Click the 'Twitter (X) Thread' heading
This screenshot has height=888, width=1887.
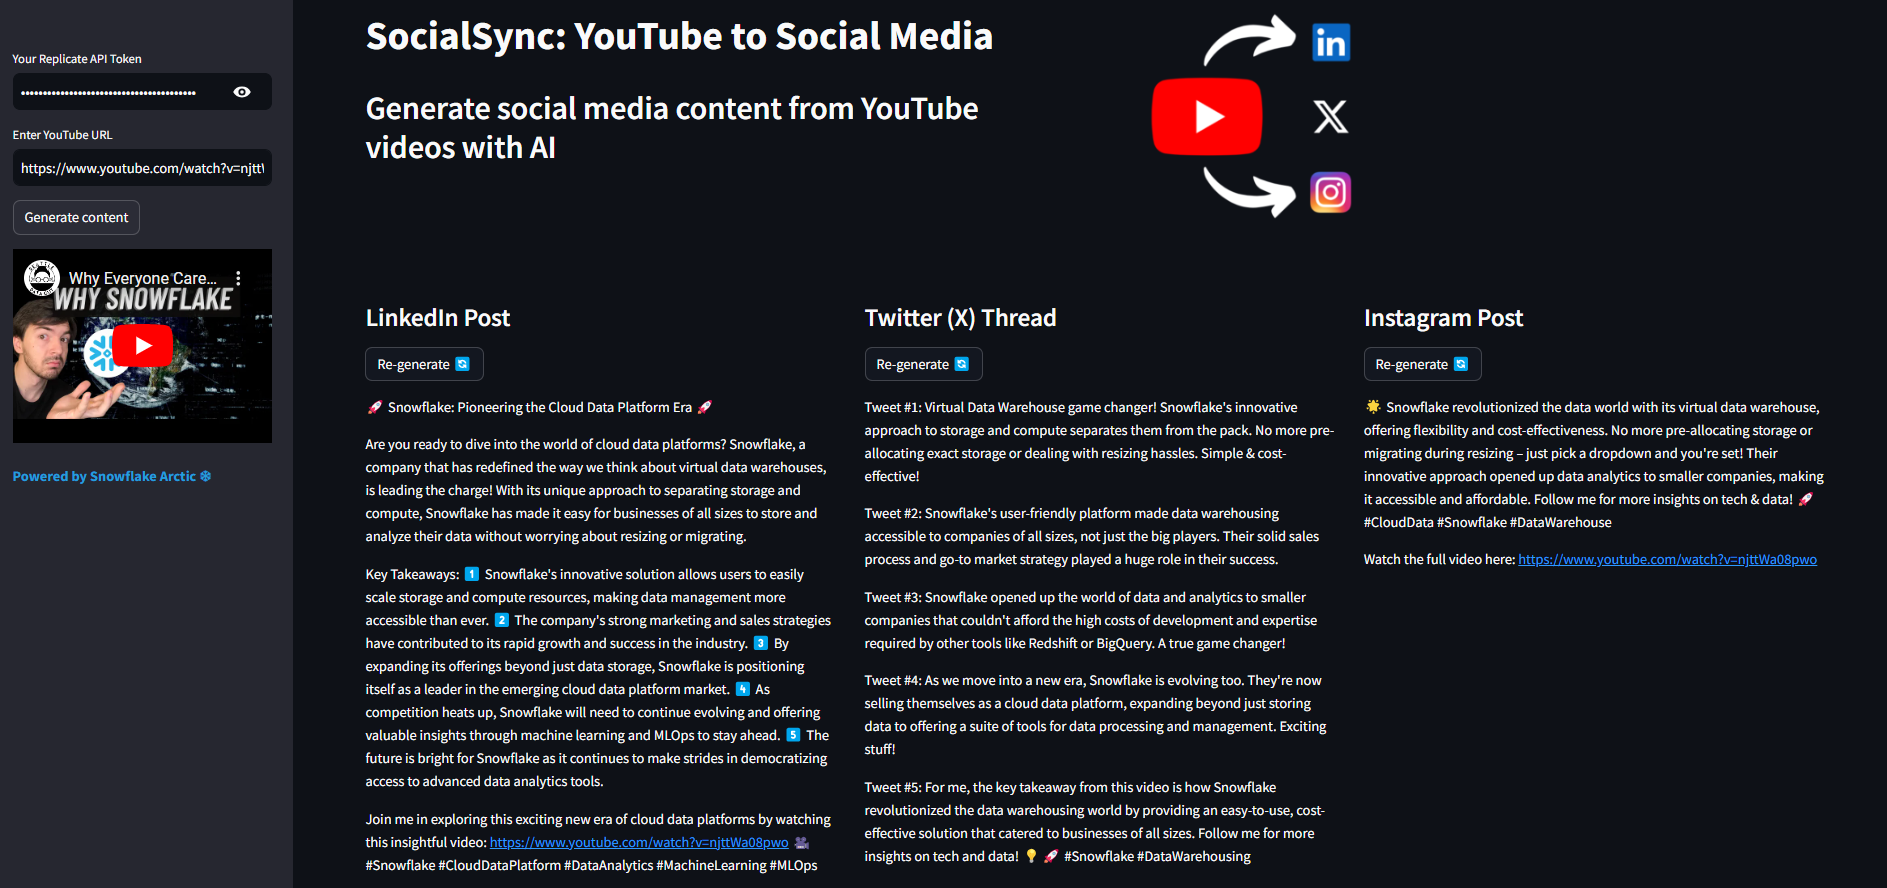coord(960,318)
